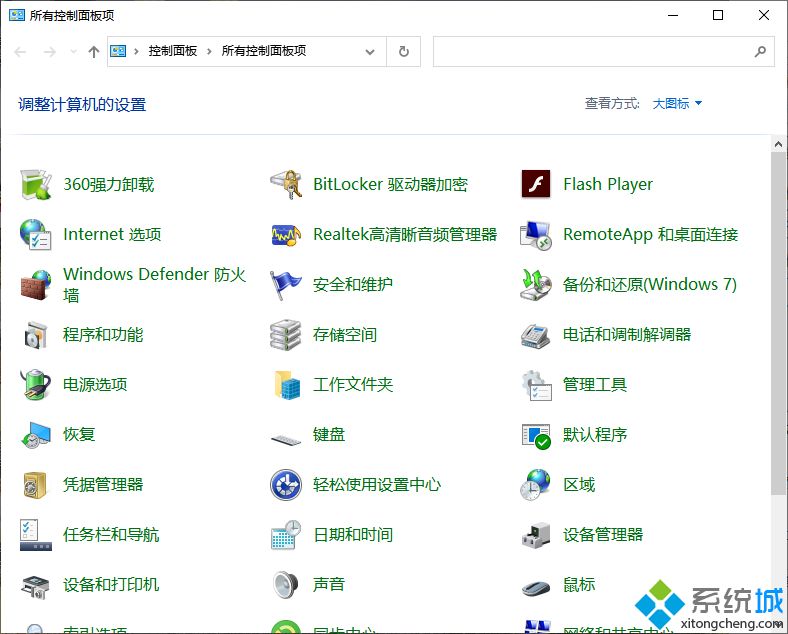Screen dimensions: 788x634
Task: Go forward with the right arrow
Action: click(49, 52)
